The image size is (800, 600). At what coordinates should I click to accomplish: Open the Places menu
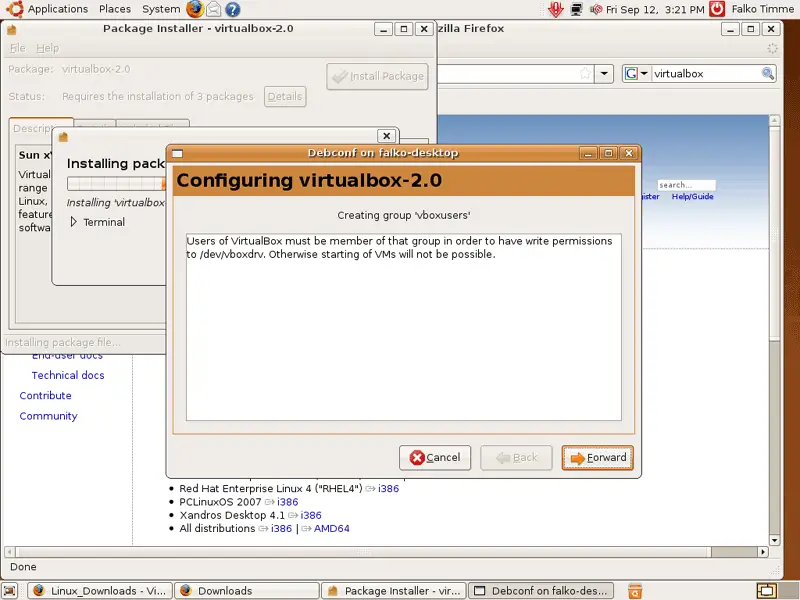[x=115, y=9]
